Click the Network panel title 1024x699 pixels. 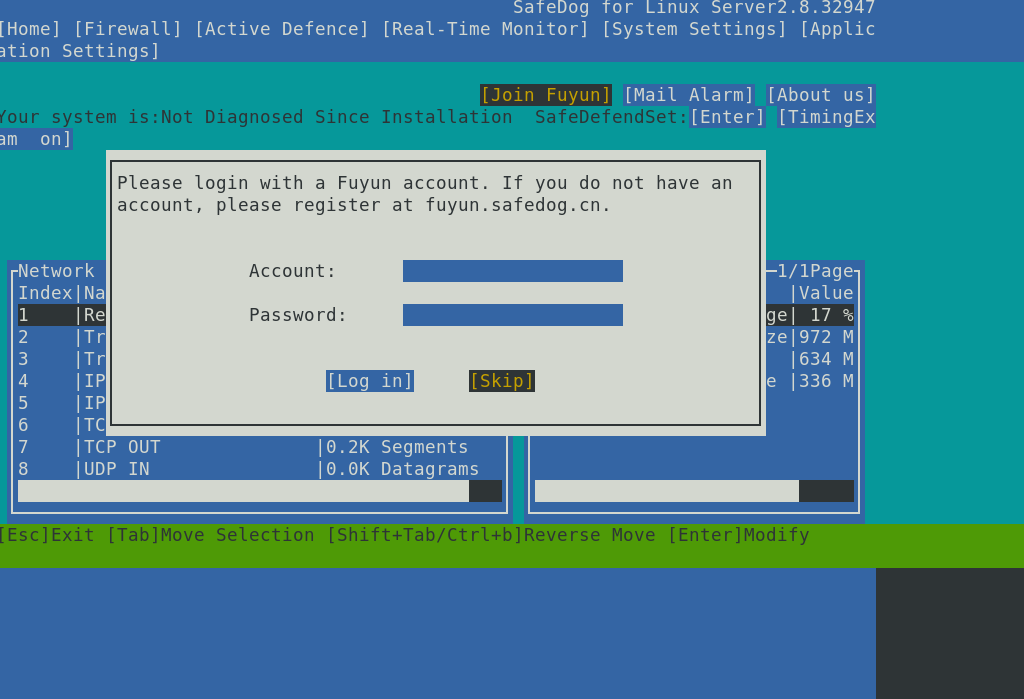click(56, 271)
